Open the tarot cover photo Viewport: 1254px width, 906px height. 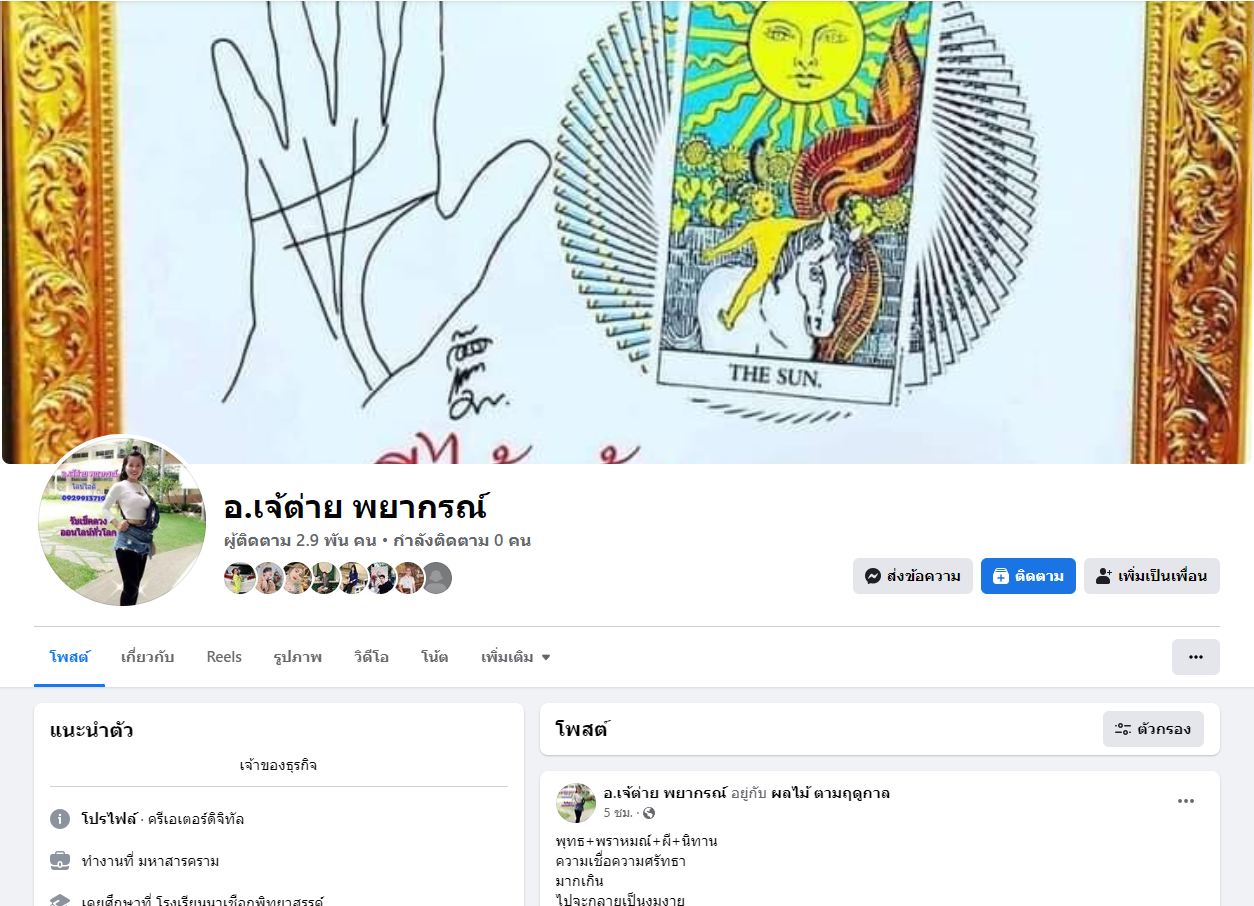(x=627, y=232)
